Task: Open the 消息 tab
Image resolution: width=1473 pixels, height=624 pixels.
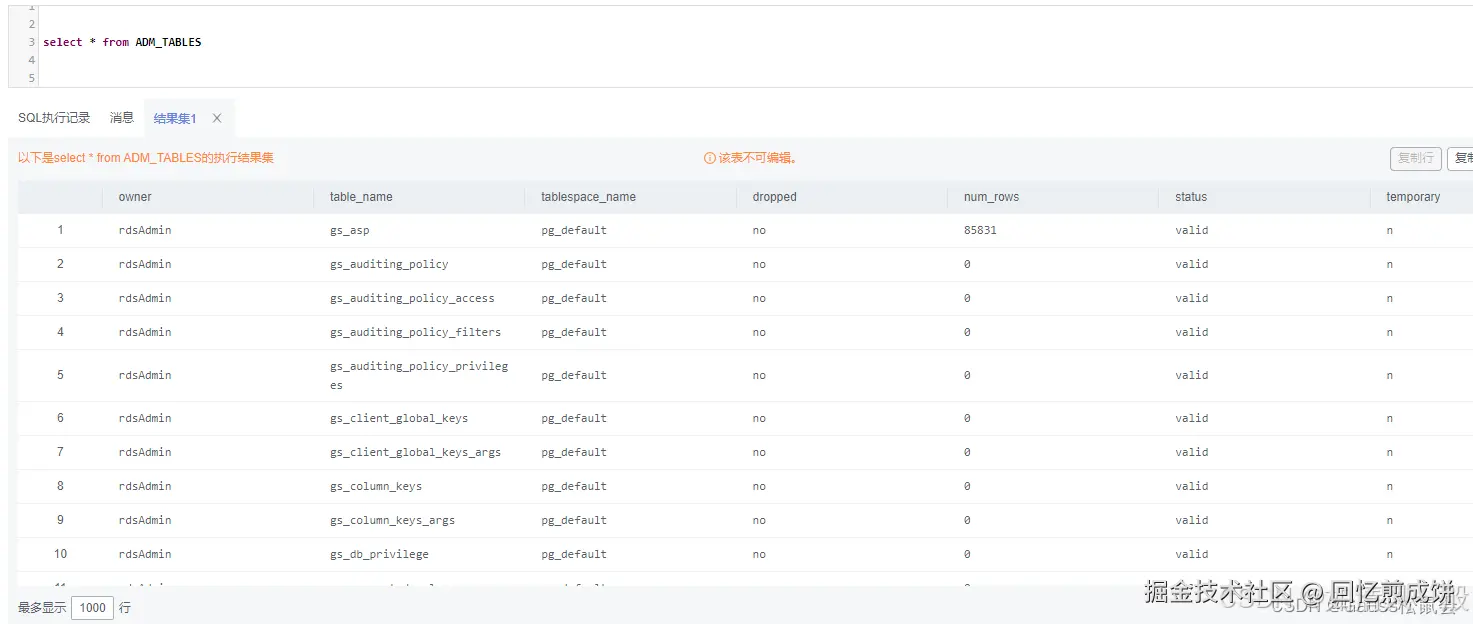Action: click(x=122, y=118)
